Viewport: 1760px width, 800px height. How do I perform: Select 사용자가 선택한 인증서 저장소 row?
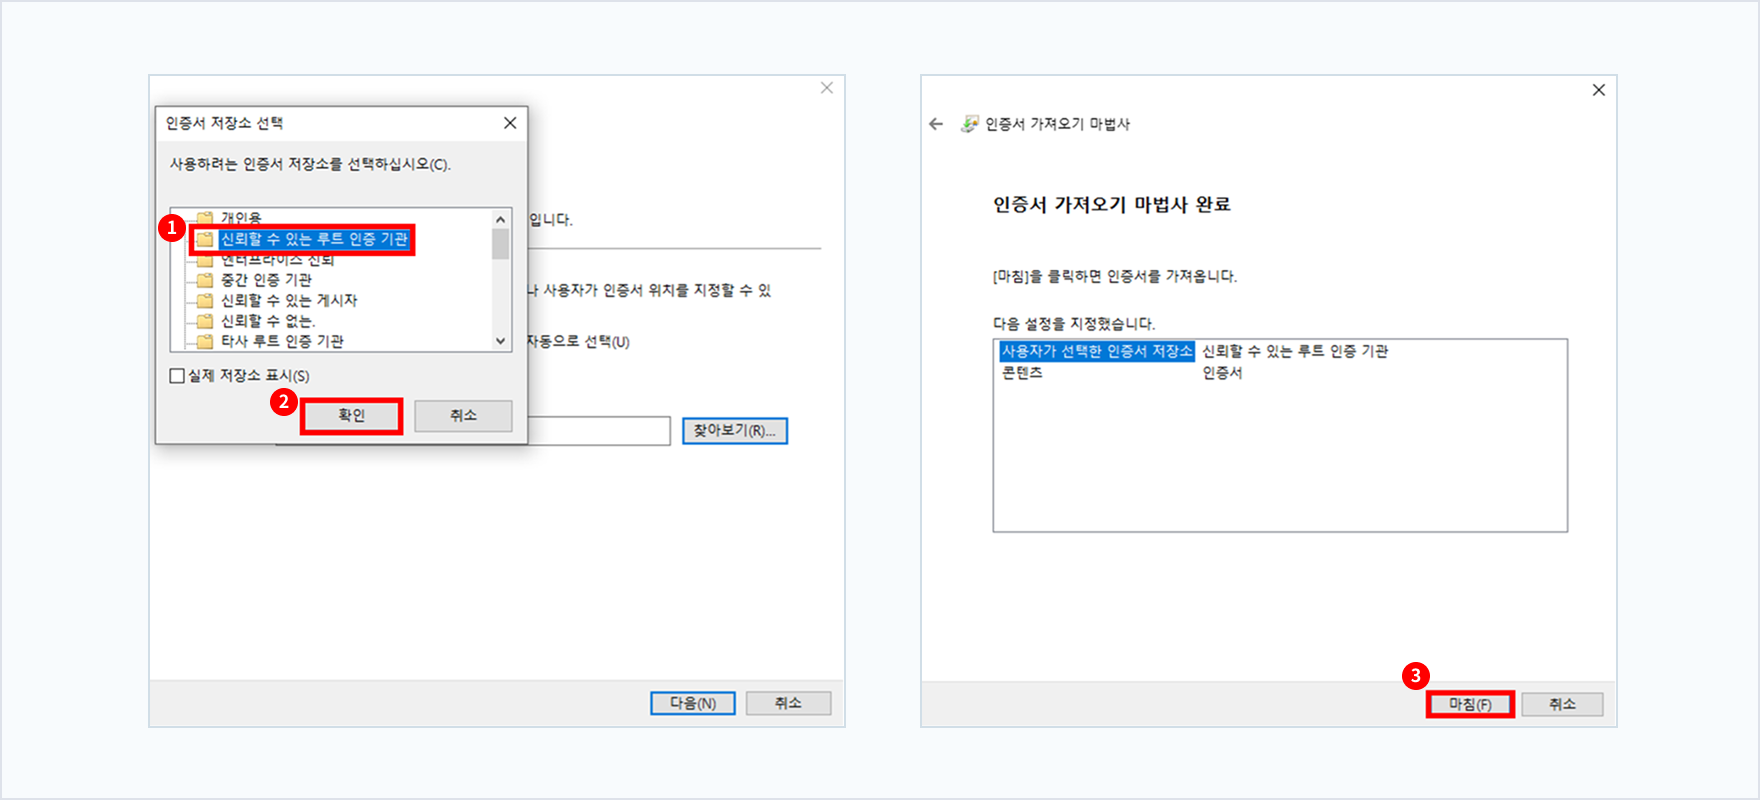[1097, 351]
